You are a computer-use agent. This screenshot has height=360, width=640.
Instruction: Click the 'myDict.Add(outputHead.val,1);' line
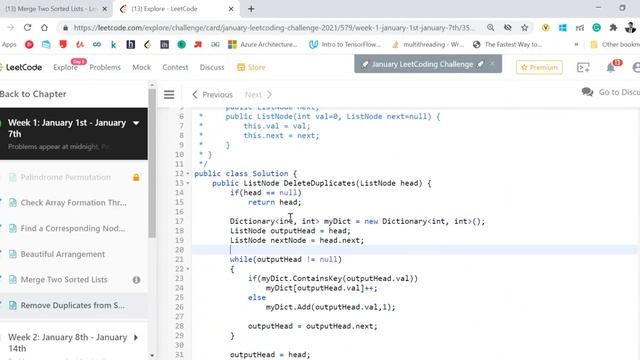click(331, 307)
